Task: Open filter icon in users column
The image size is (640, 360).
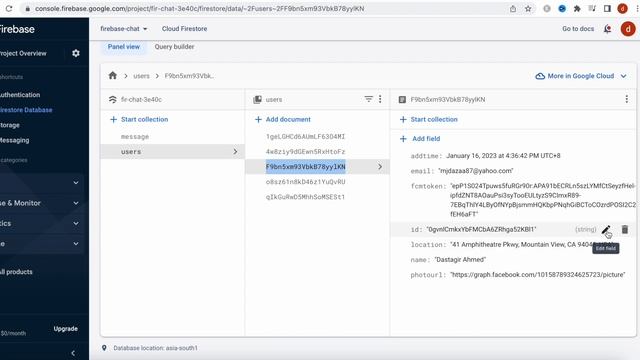Action: pyautogui.click(x=369, y=99)
